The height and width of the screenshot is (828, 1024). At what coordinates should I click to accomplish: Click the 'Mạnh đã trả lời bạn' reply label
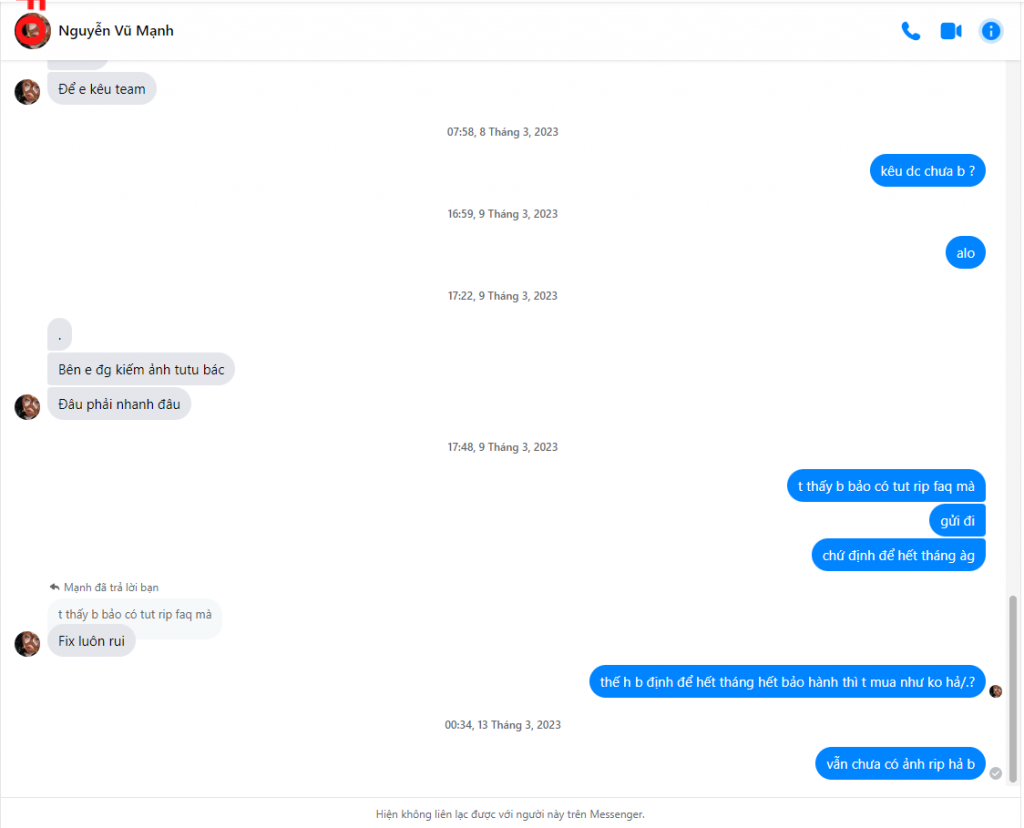111,587
